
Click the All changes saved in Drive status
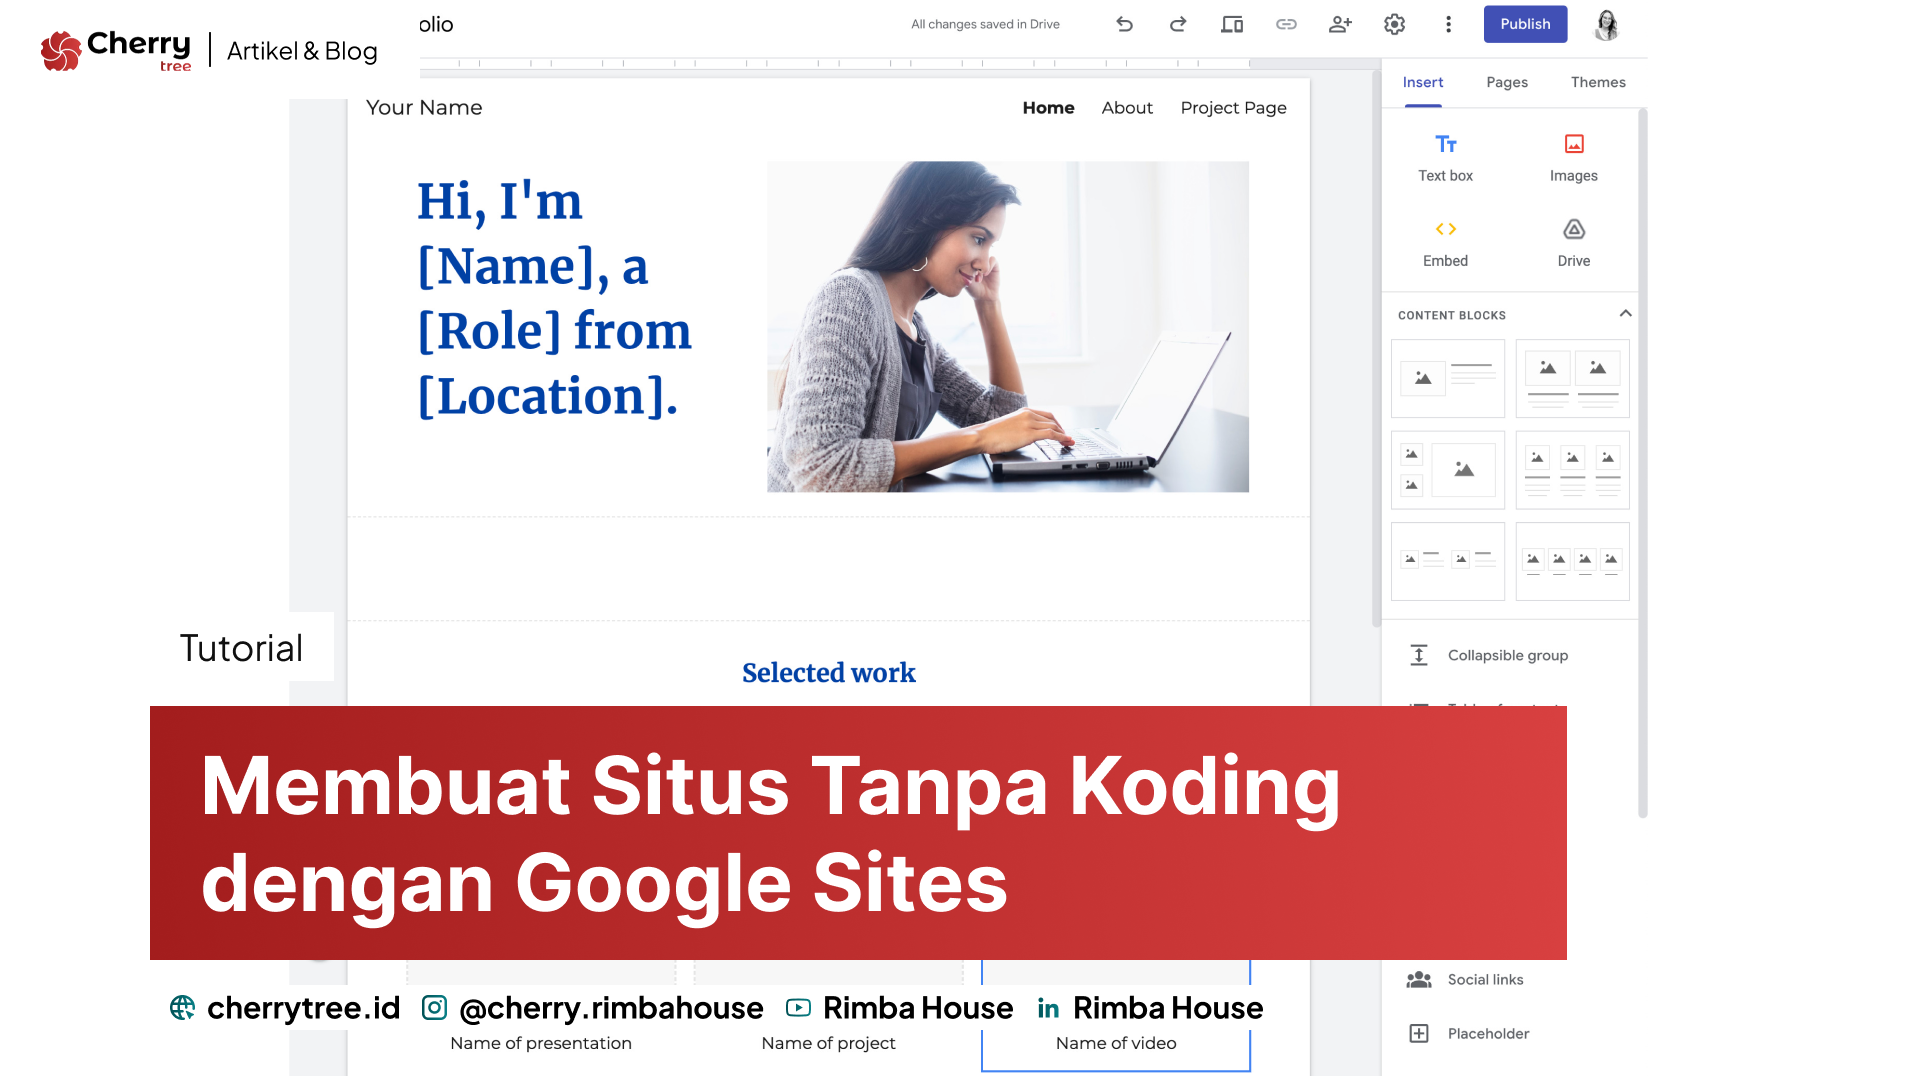point(985,24)
